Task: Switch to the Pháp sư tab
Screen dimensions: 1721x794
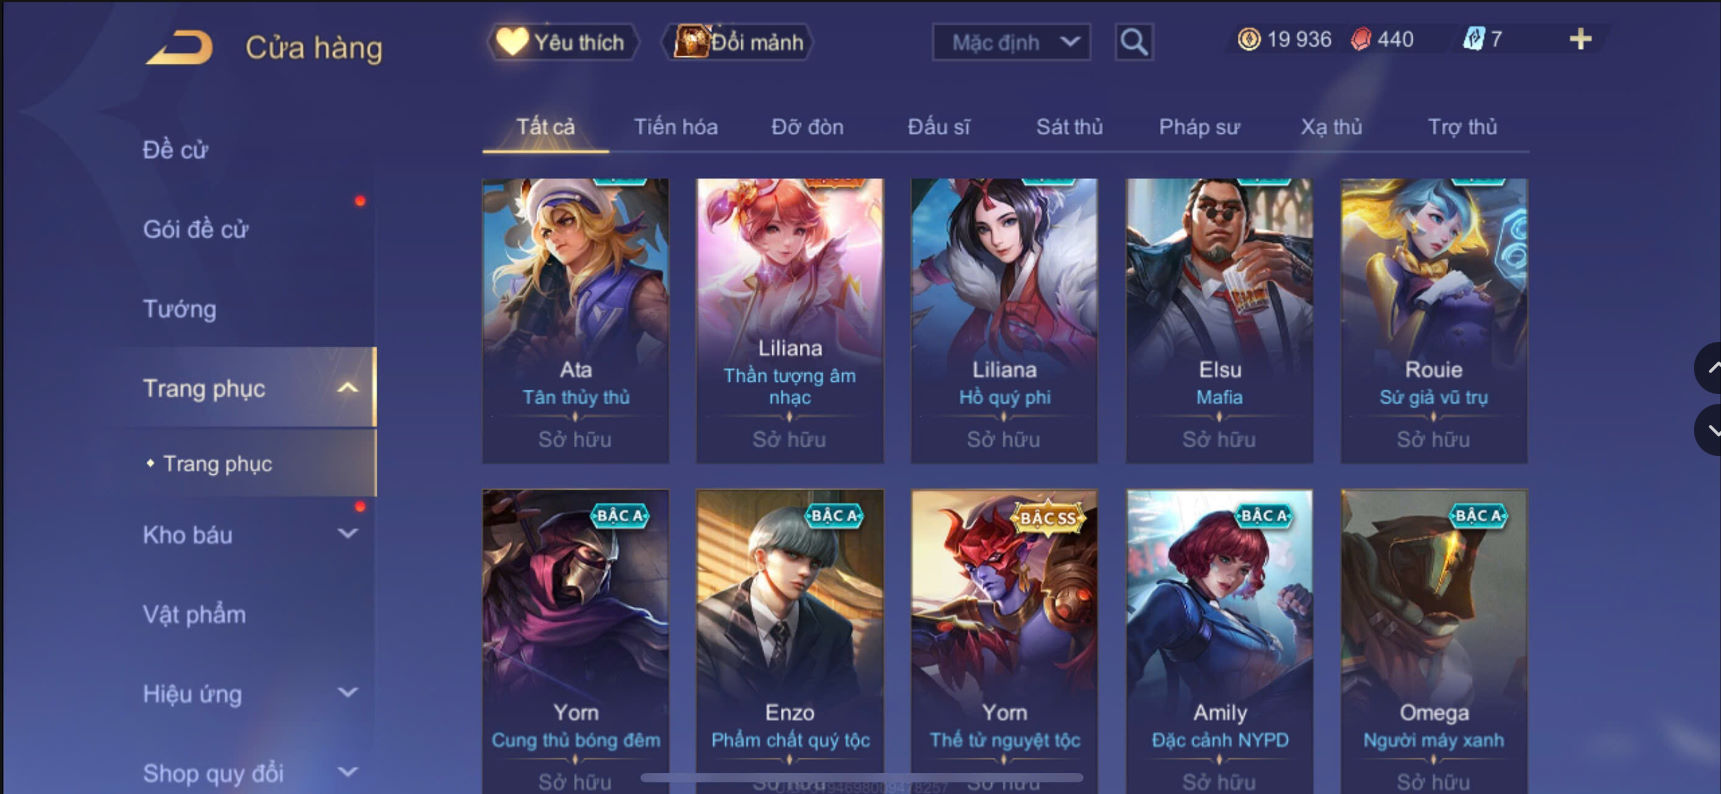Action: click(1199, 127)
